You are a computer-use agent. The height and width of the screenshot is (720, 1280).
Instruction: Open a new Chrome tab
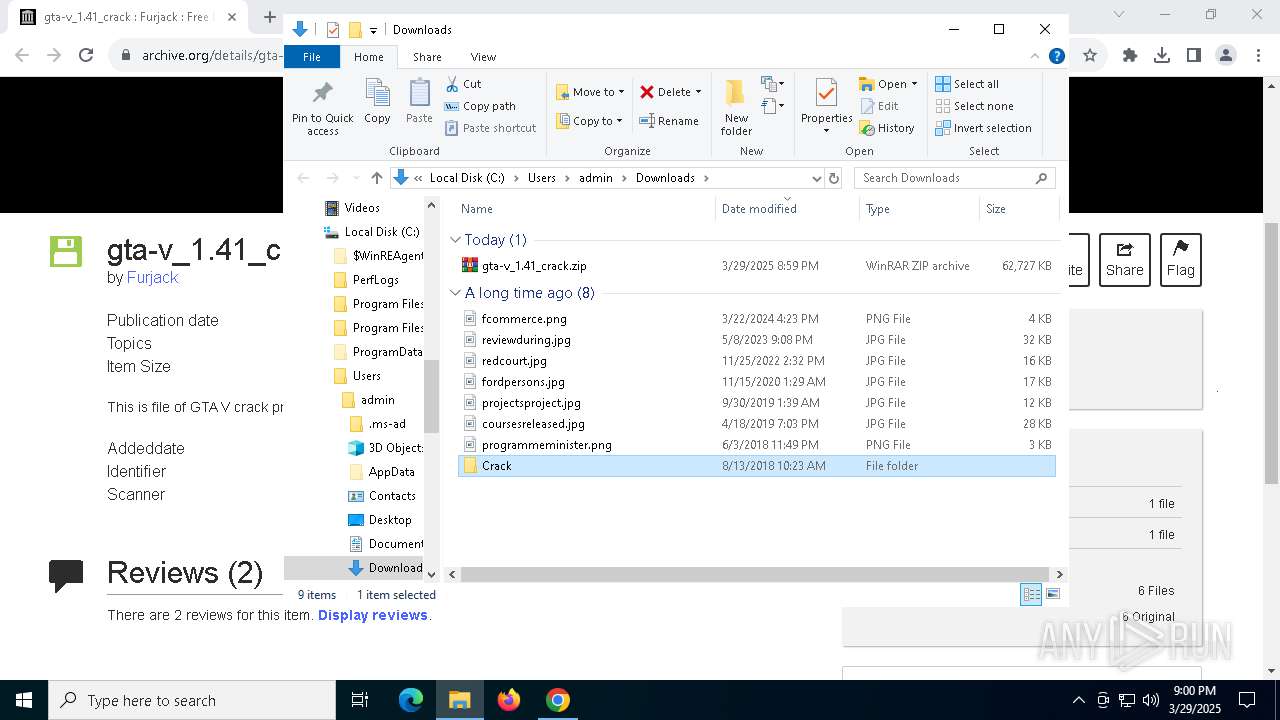[x=270, y=17]
